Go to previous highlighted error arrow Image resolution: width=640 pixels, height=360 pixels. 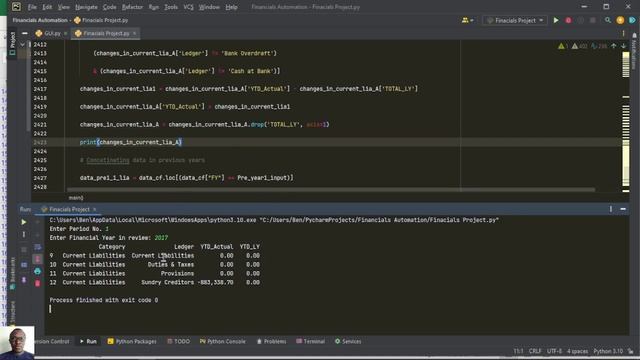[613, 46]
